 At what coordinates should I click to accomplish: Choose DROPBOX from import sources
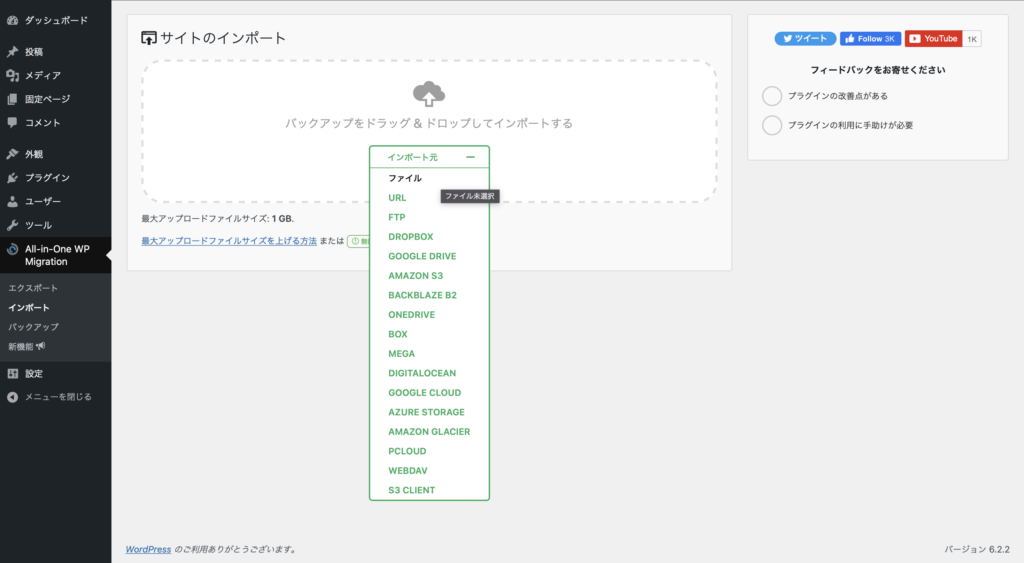point(410,237)
